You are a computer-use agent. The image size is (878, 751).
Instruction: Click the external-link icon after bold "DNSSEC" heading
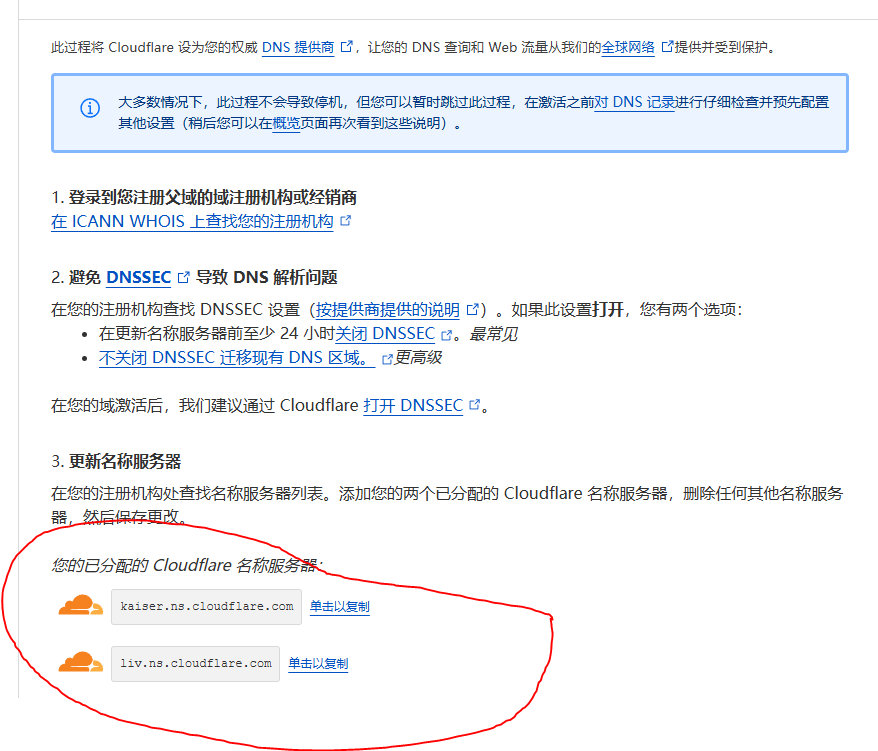183,278
